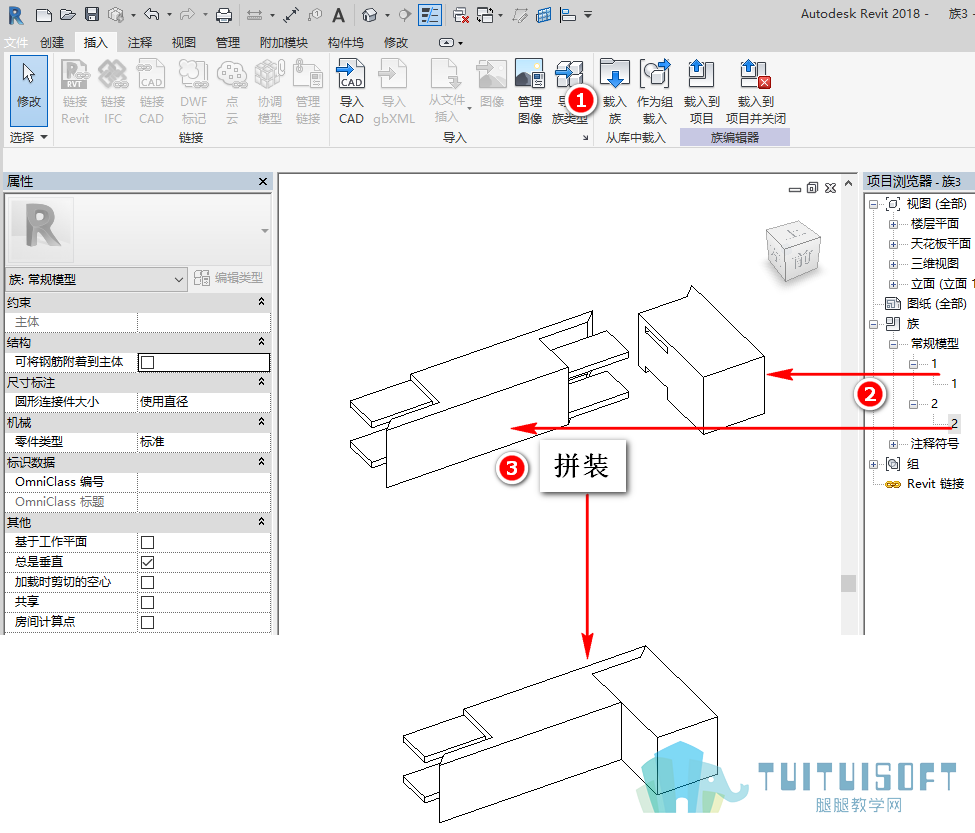
Task: Click the Print icon in quick access toolbar
Action: (224, 15)
